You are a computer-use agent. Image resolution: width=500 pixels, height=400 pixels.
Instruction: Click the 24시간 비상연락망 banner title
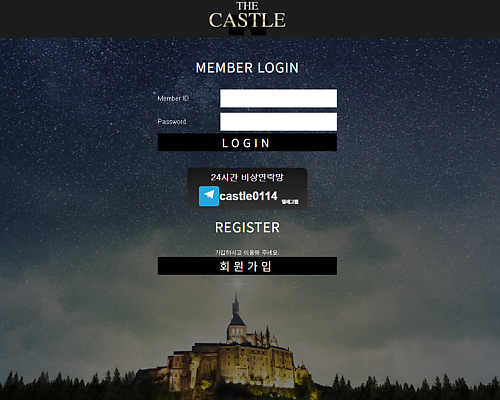[x=247, y=177]
